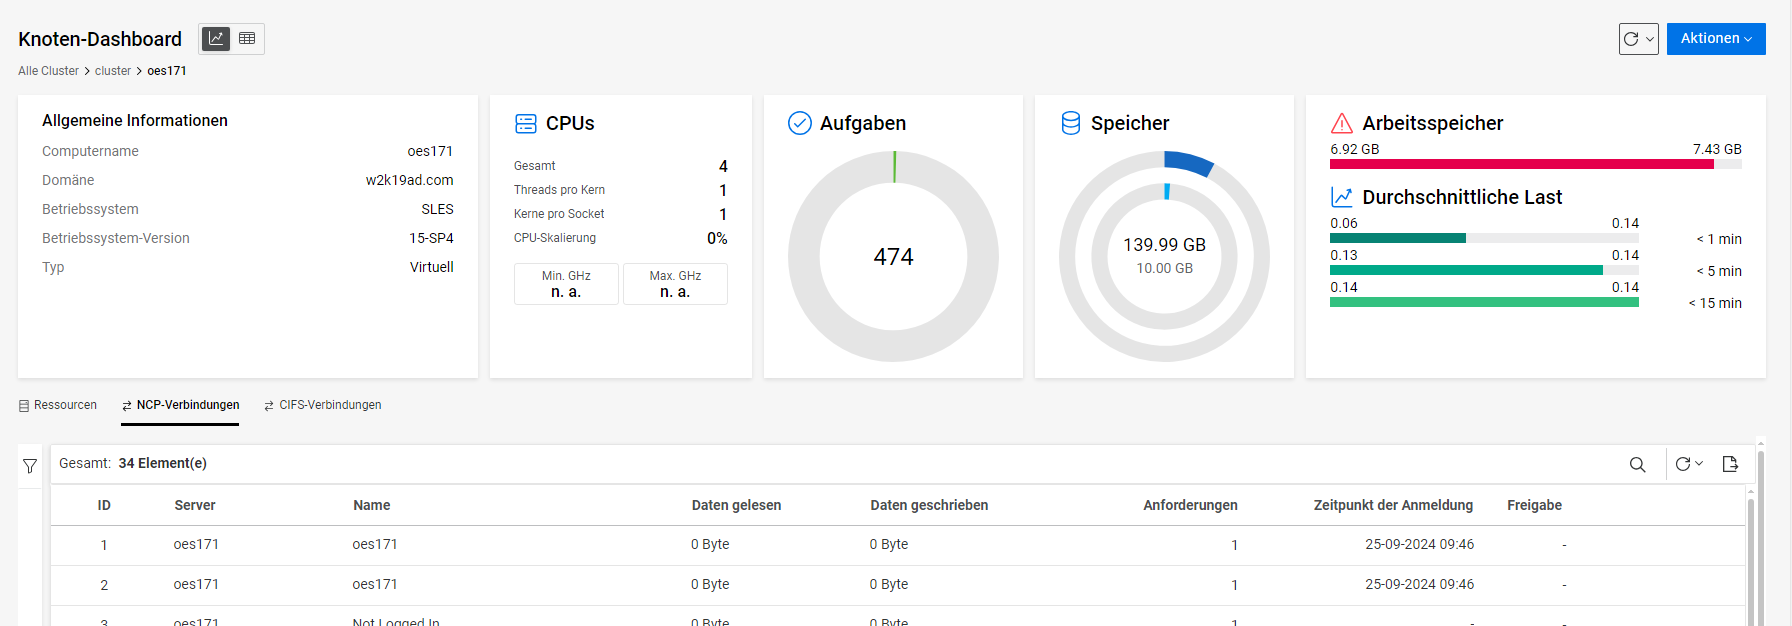Image resolution: width=1792 pixels, height=626 pixels.
Task: Click the Arbeitsspeicher warning triangle icon
Action: pos(1341,123)
